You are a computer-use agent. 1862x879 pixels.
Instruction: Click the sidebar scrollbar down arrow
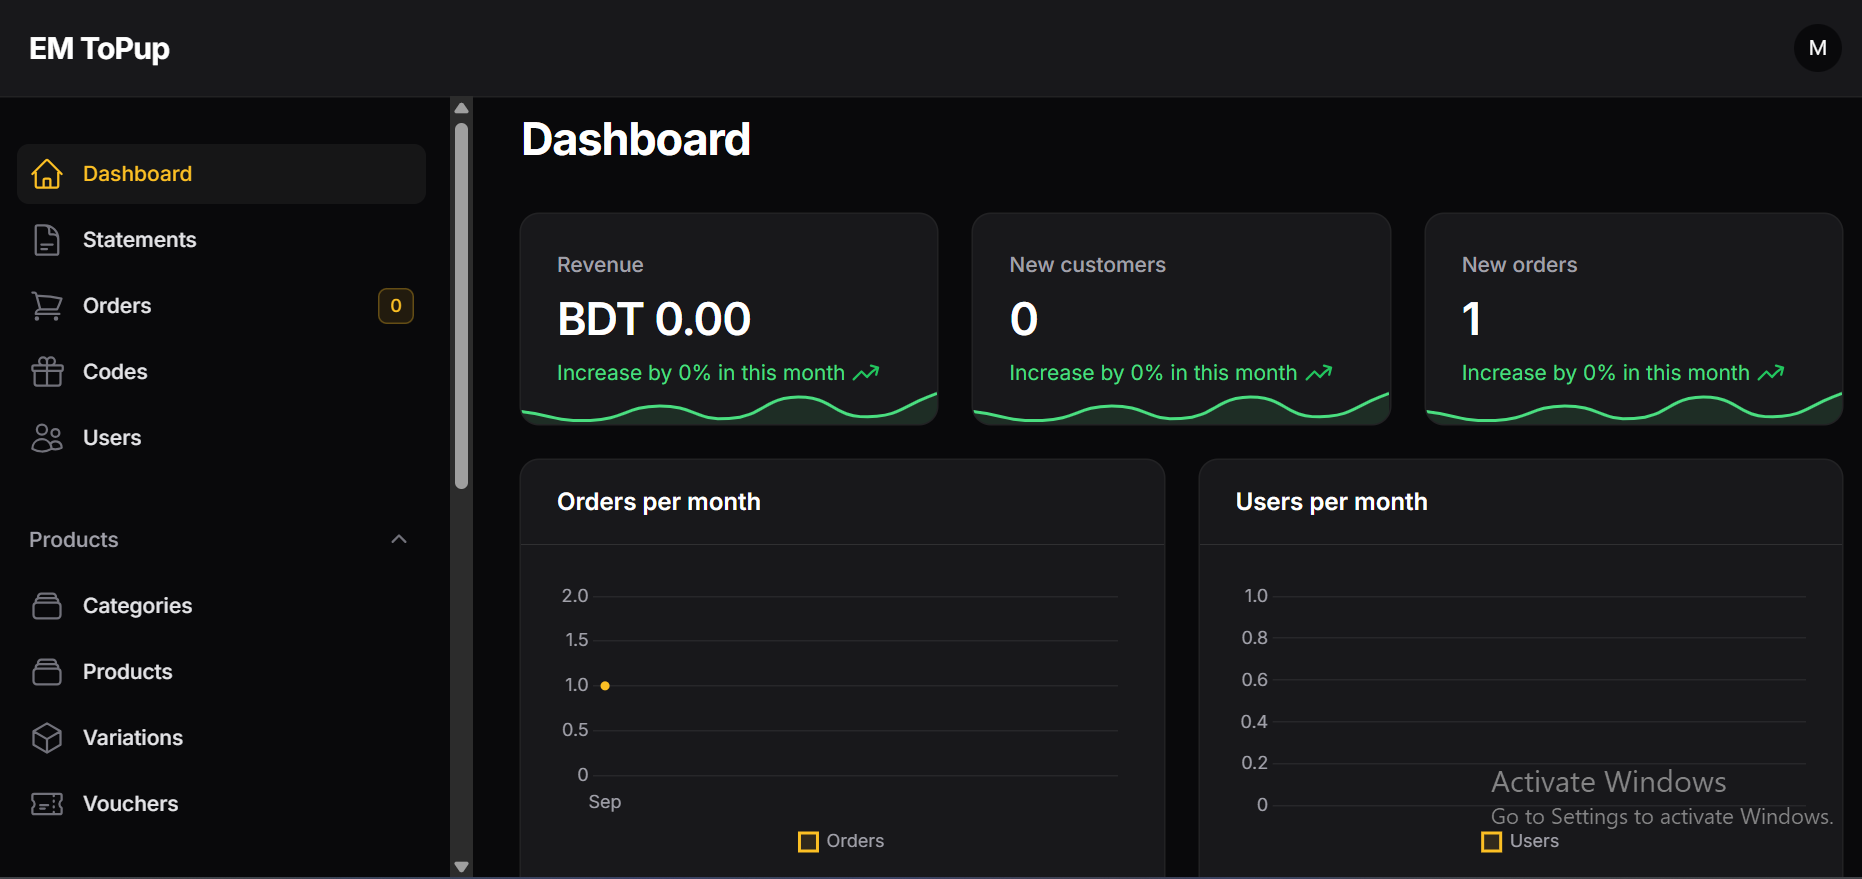(461, 867)
